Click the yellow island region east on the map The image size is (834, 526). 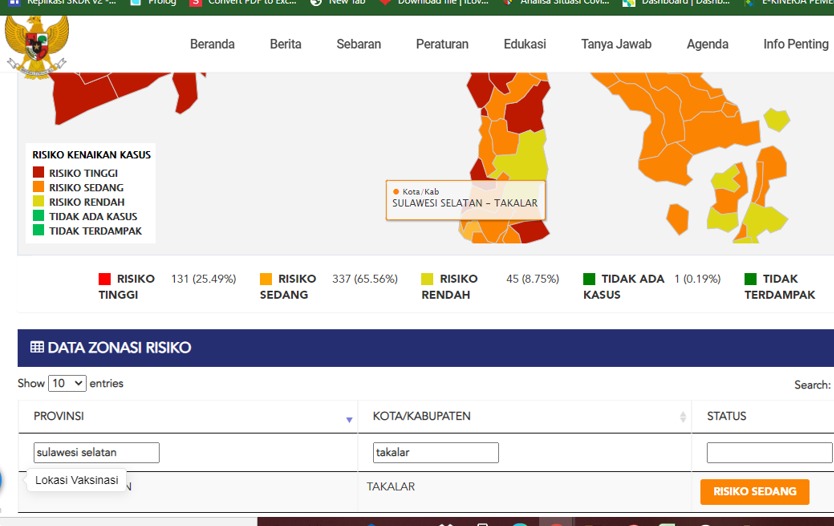(777, 119)
